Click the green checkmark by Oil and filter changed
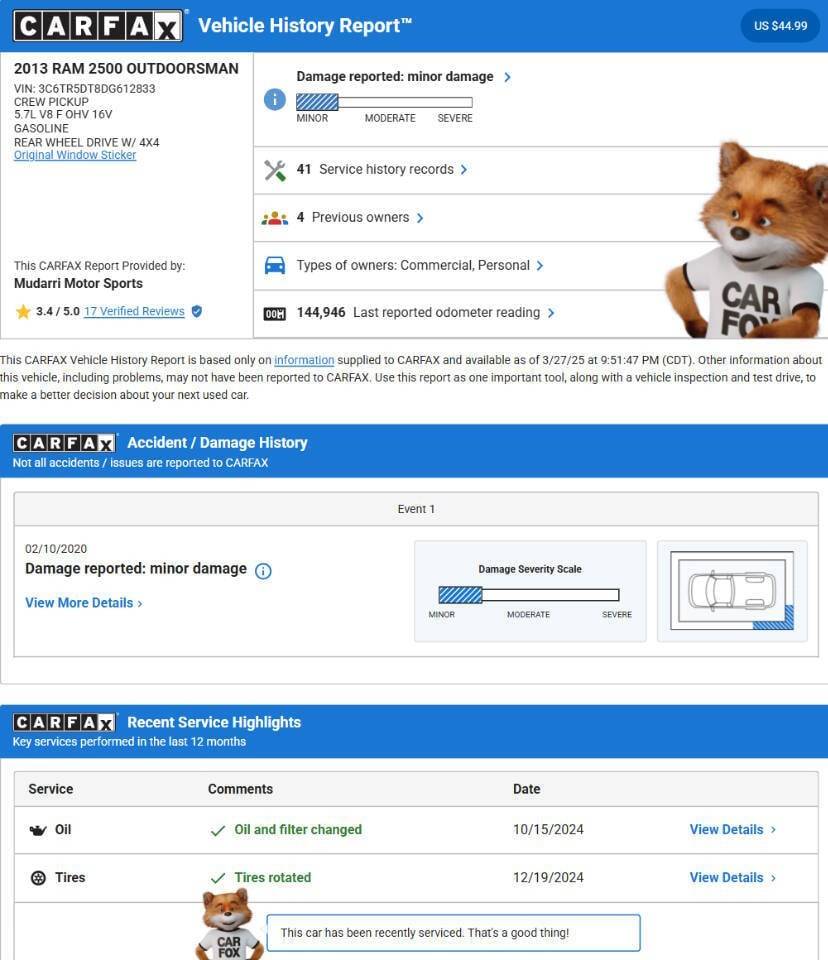 click(217, 830)
